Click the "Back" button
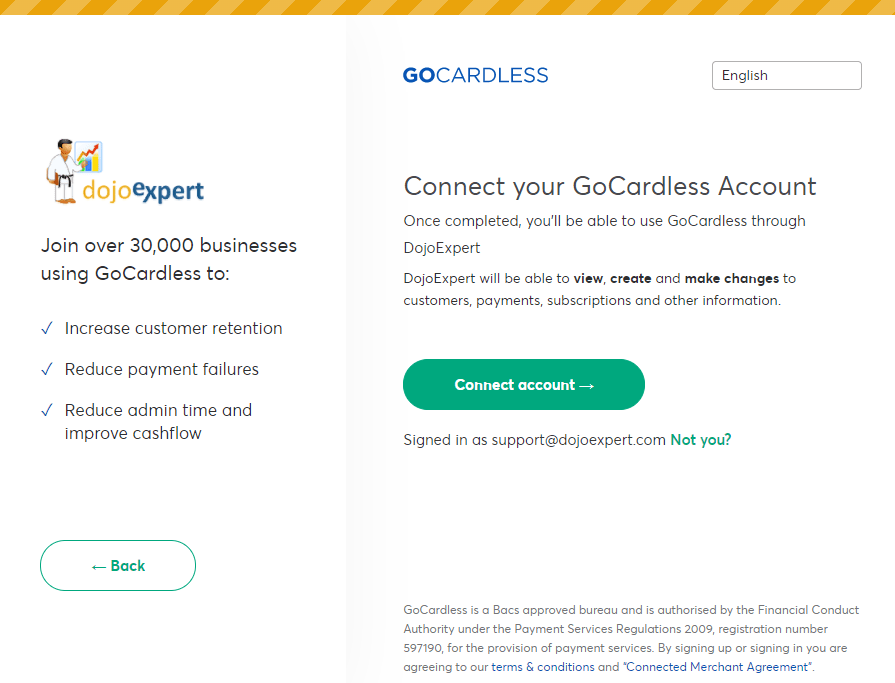The image size is (895, 683). [117, 565]
